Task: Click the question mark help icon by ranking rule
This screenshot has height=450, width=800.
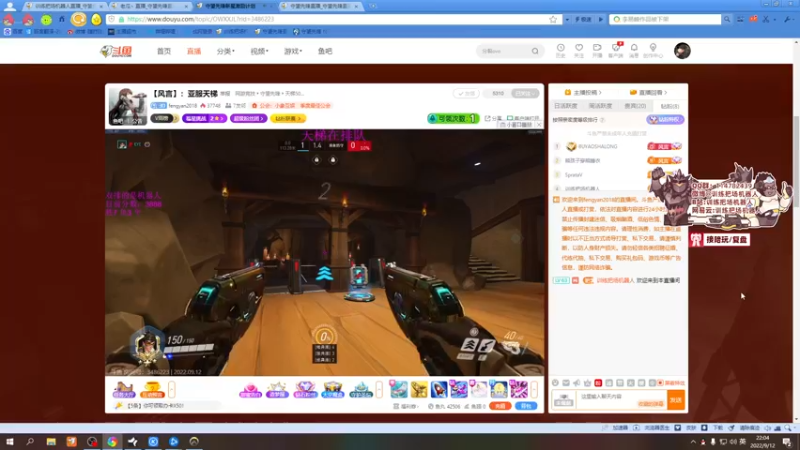Action: point(603,120)
